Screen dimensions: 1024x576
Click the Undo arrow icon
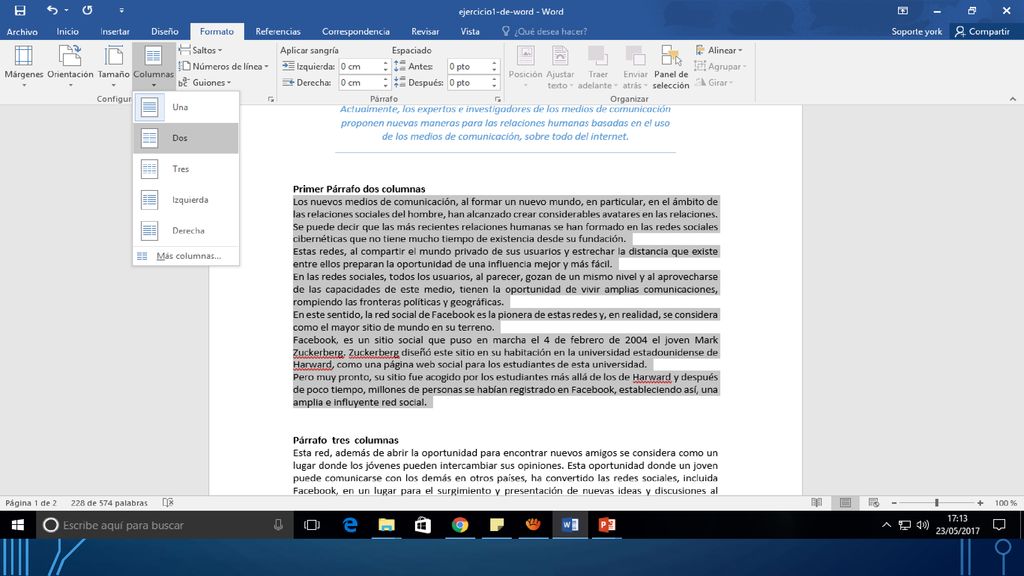tap(52, 10)
